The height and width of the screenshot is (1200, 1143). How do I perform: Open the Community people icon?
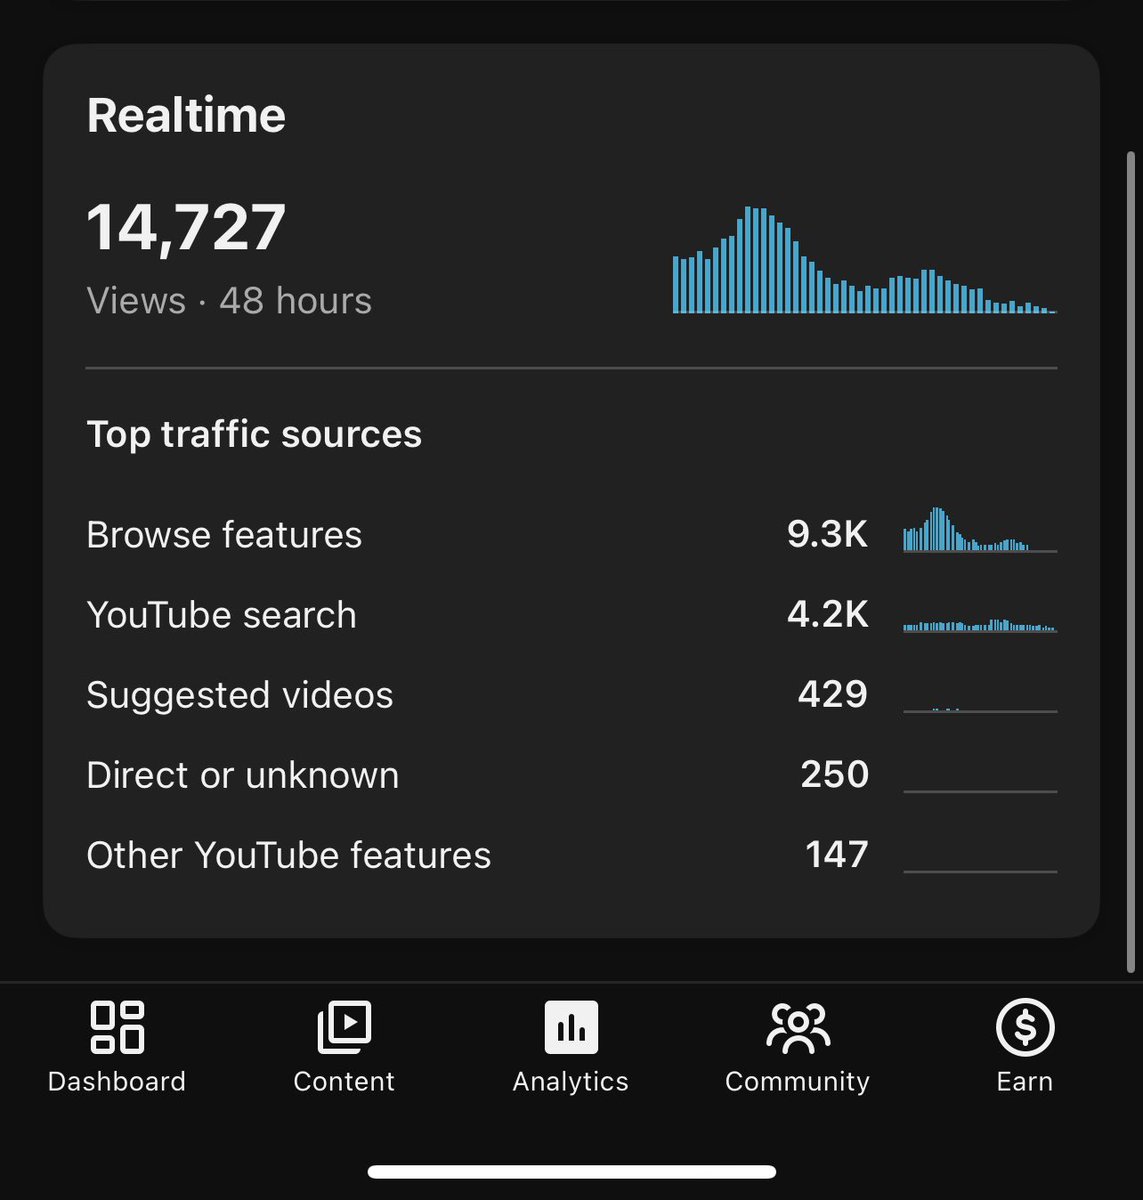[x=798, y=1028]
